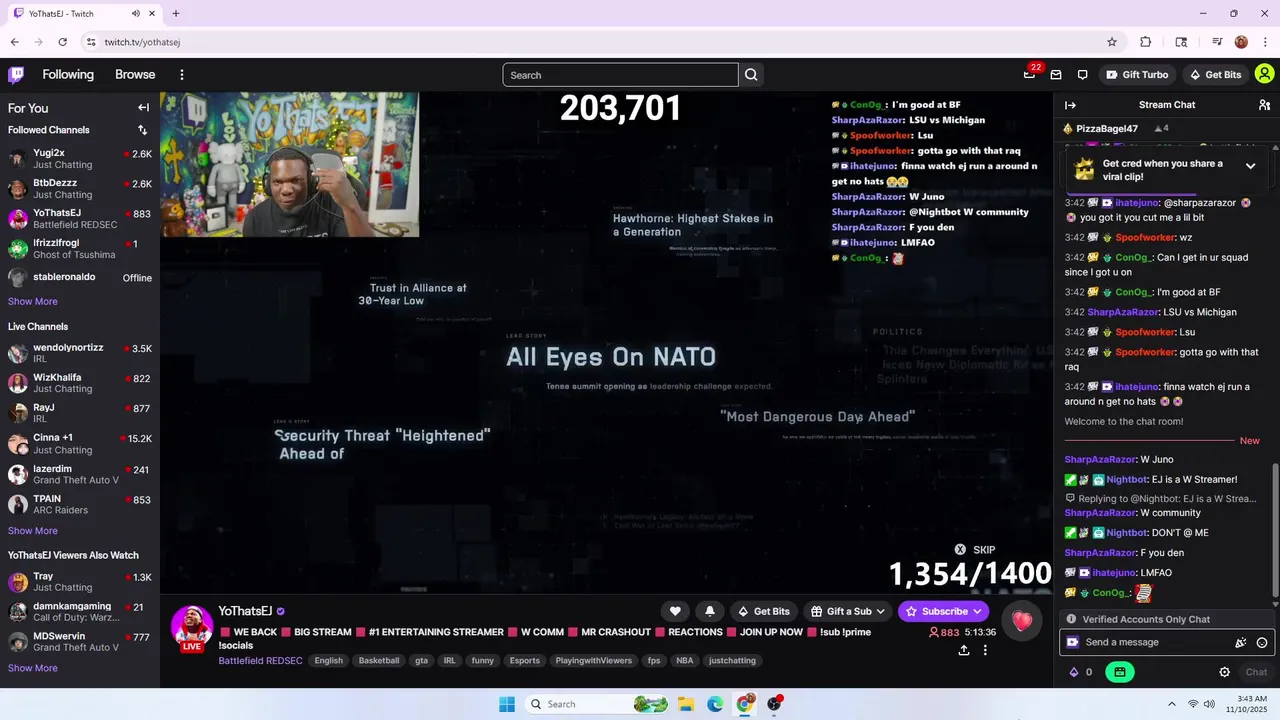1280x720 pixels.
Task: Open the Browse tab
Action: coord(135,75)
